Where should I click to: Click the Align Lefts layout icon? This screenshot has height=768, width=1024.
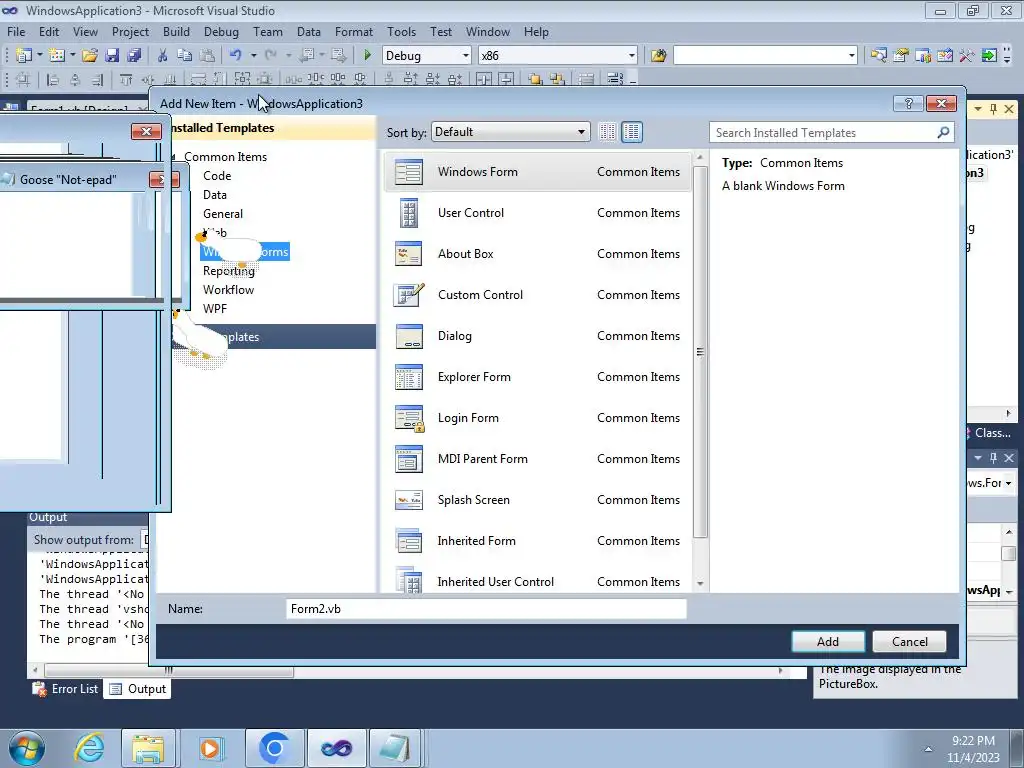tap(54, 80)
